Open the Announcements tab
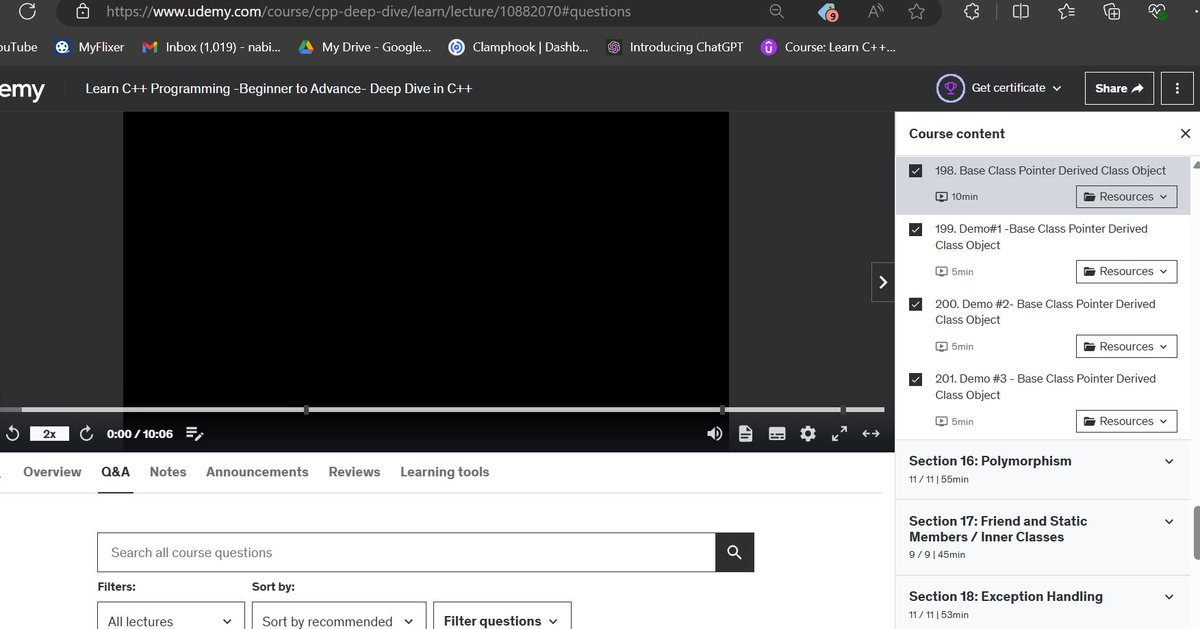Viewport: 1200px width, 629px height. (257, 472)
